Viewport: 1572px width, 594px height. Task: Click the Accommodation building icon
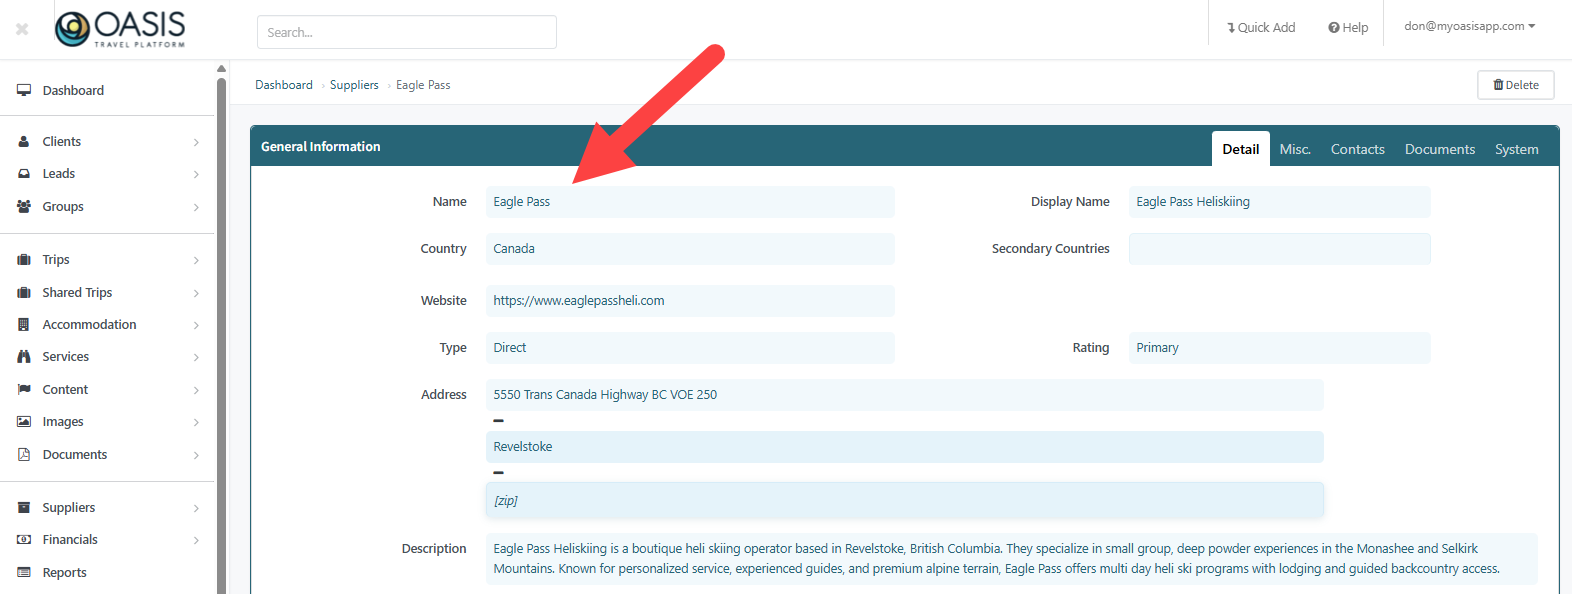[24, 325]
